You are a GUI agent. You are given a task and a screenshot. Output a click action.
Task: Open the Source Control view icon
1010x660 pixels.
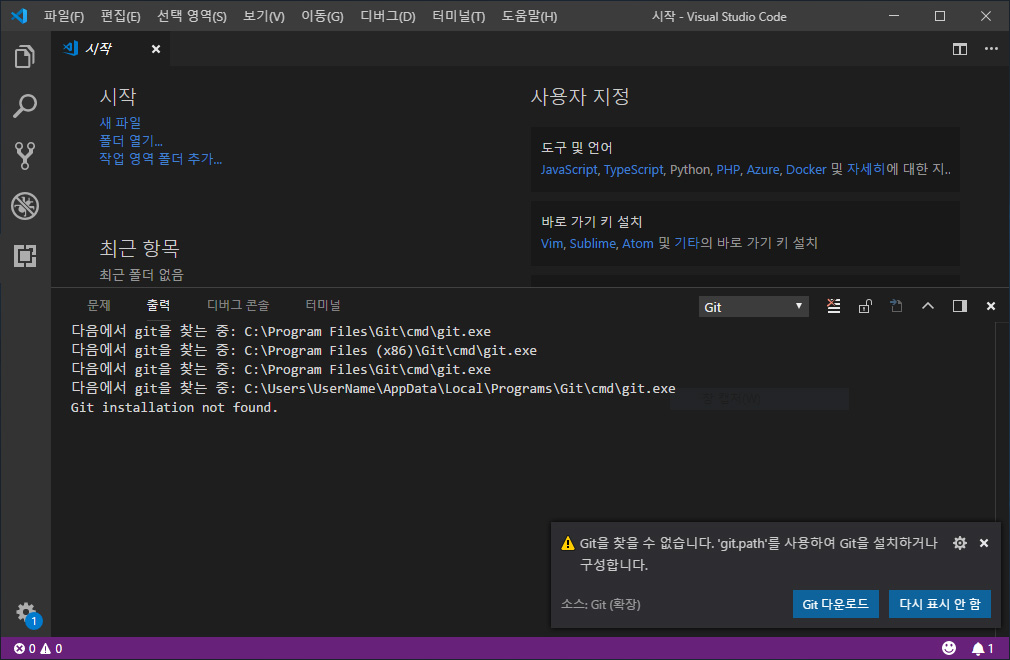click(24, 156)
